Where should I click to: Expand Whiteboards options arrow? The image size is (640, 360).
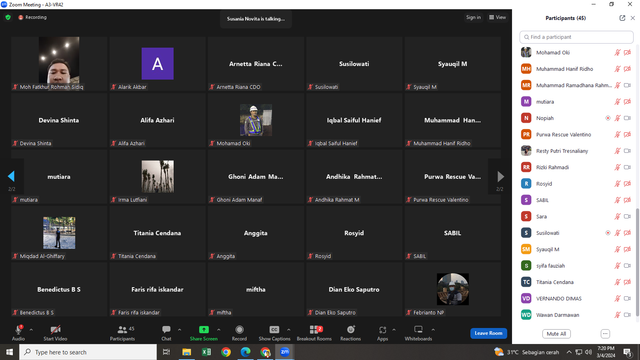click(433, 329)
